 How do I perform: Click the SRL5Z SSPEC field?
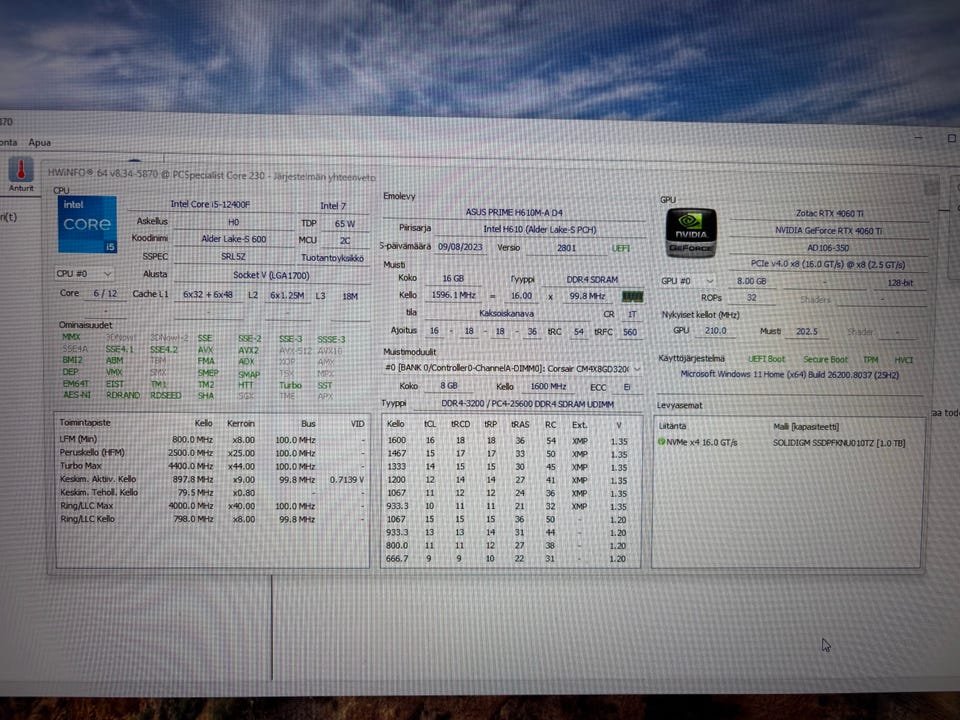[233, 257]
